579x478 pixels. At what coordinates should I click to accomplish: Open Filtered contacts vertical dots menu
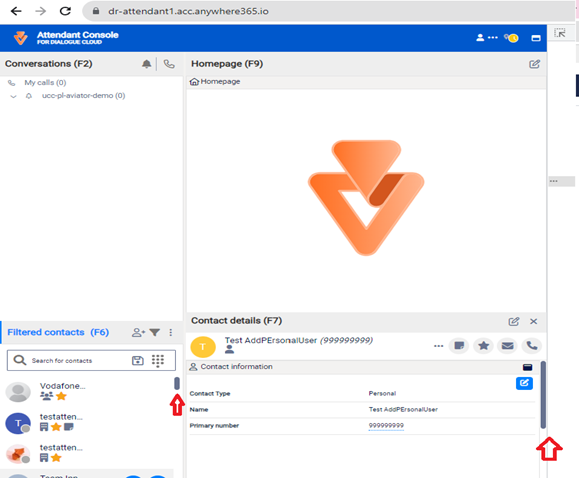click(171, 332)
